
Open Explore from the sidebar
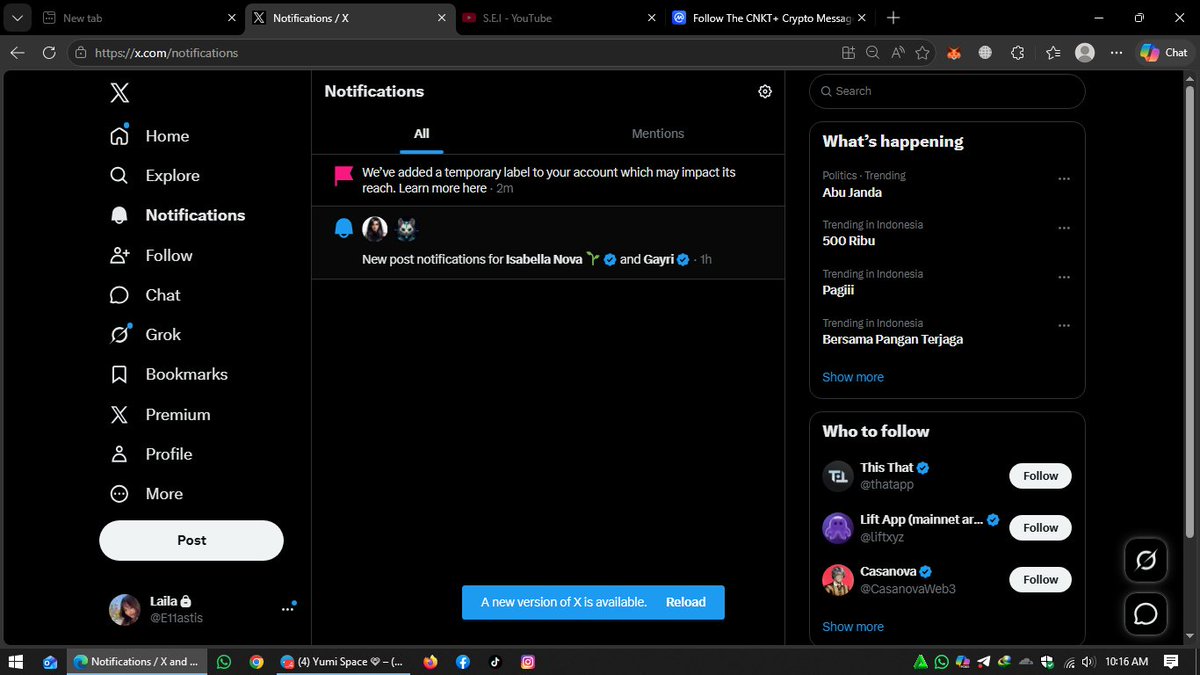coord(154,175)
